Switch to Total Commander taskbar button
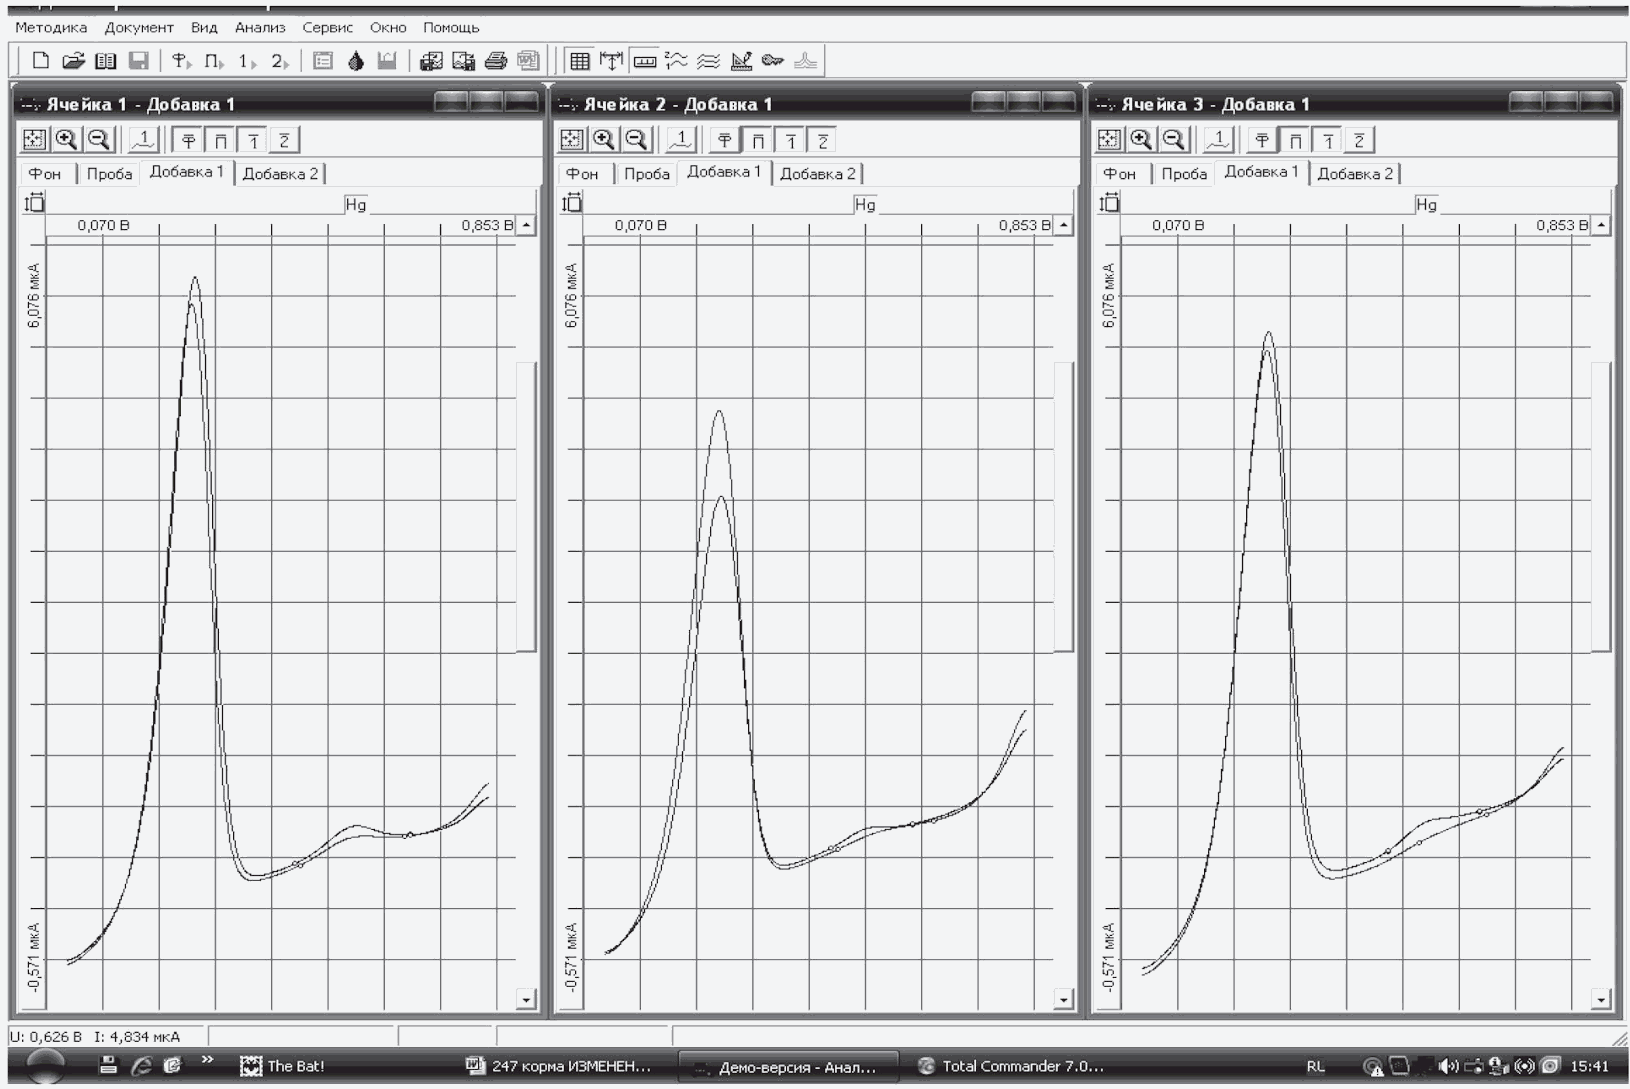 tap(1010, 1066)
